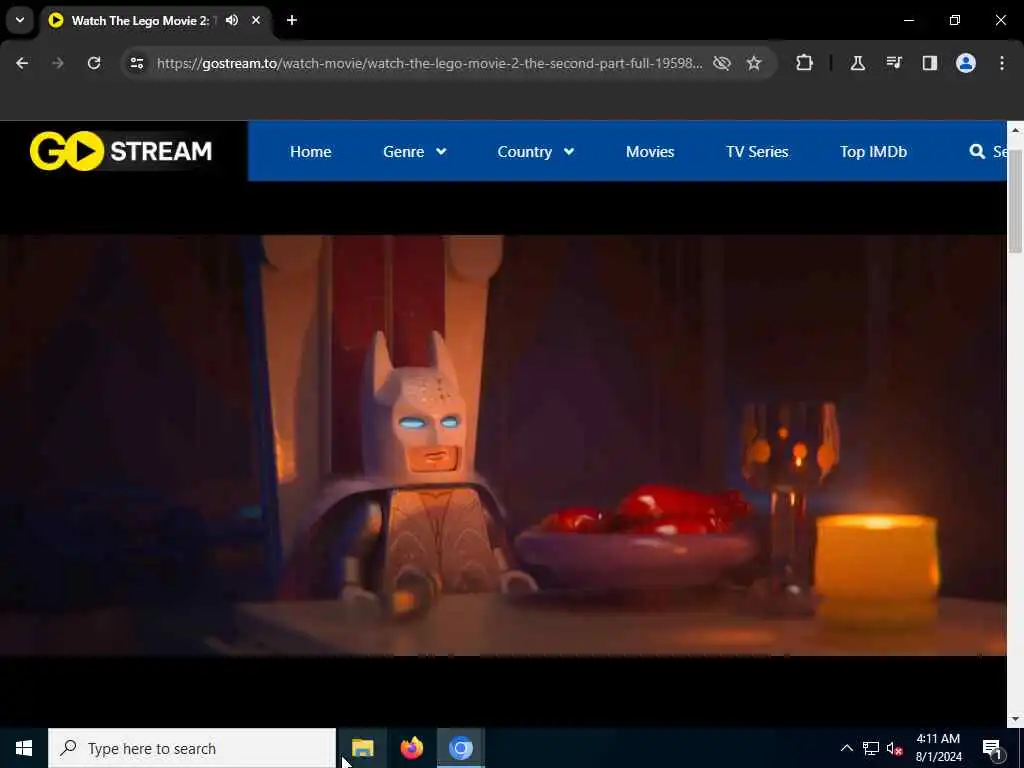Open the notification center icon
1024x768 pixels.
pyautogui.click(x=993, y=748)
